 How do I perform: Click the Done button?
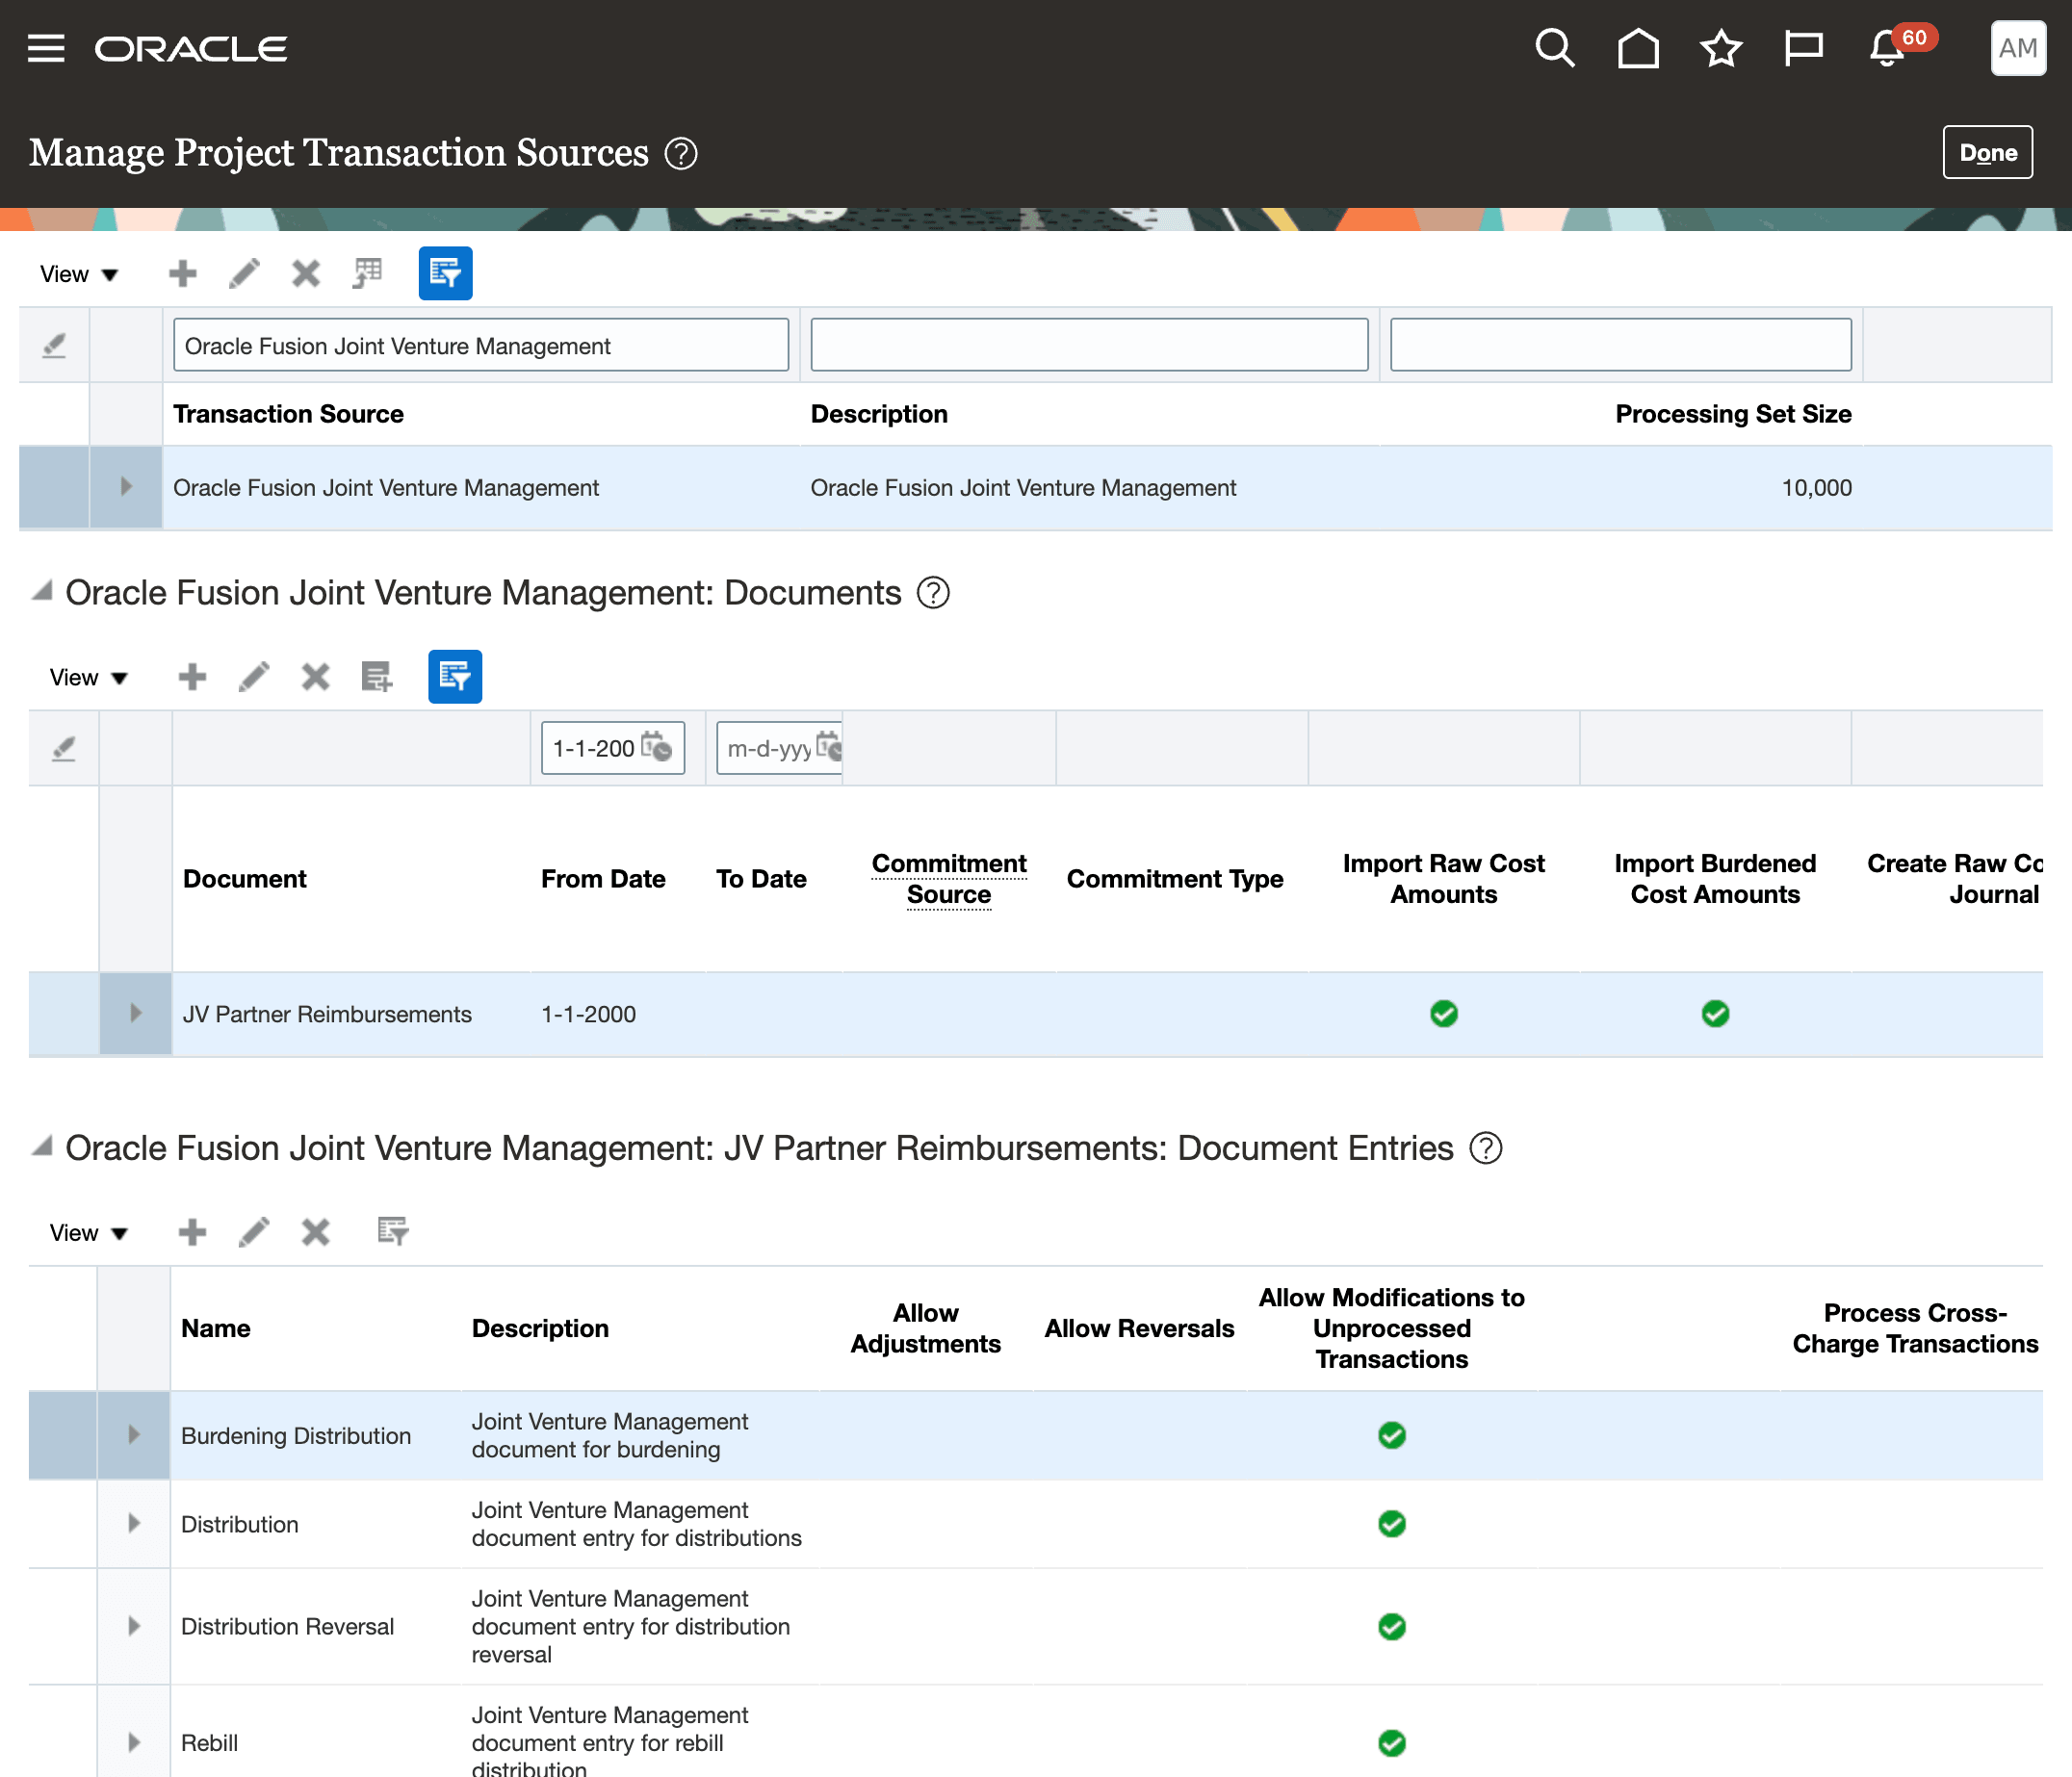coord(1988,152)
